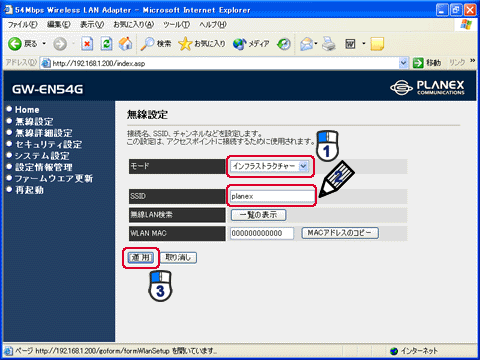This screenshot has height=360, width=480.
Task: Click 再起動 in the sidebar
Action: point(29,190)
